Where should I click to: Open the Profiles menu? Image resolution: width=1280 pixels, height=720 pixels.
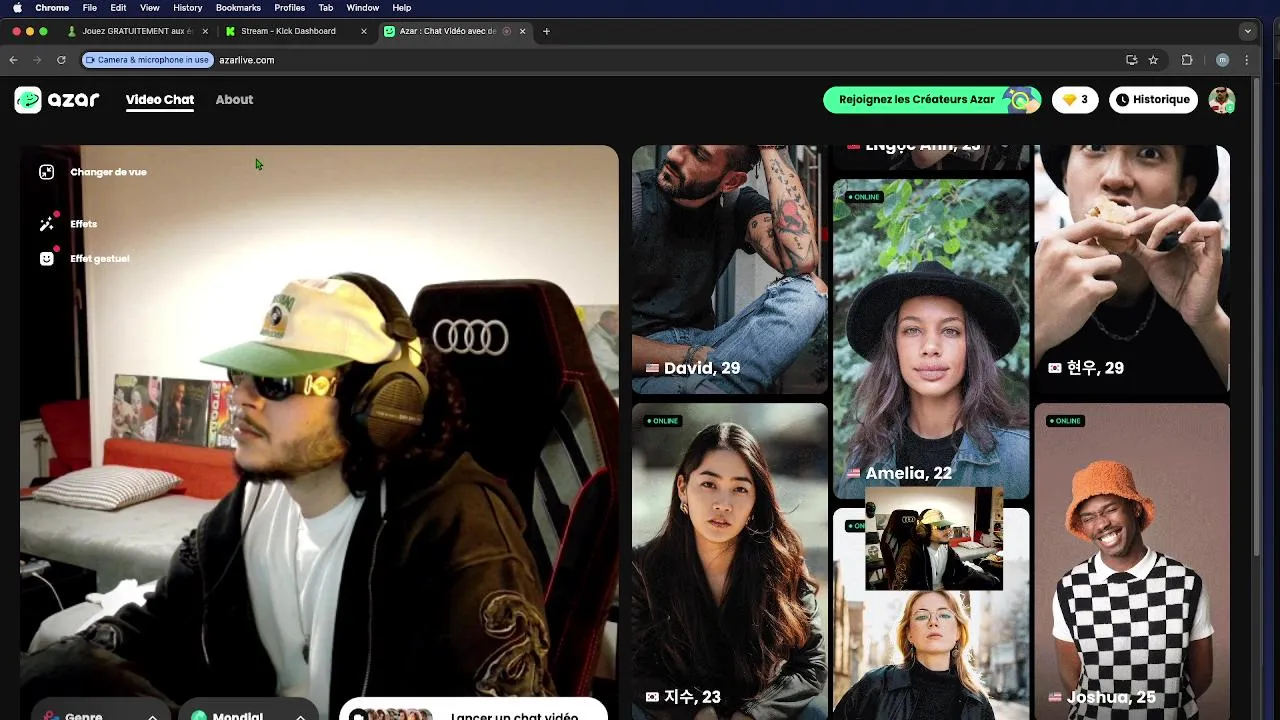[289, 7]
